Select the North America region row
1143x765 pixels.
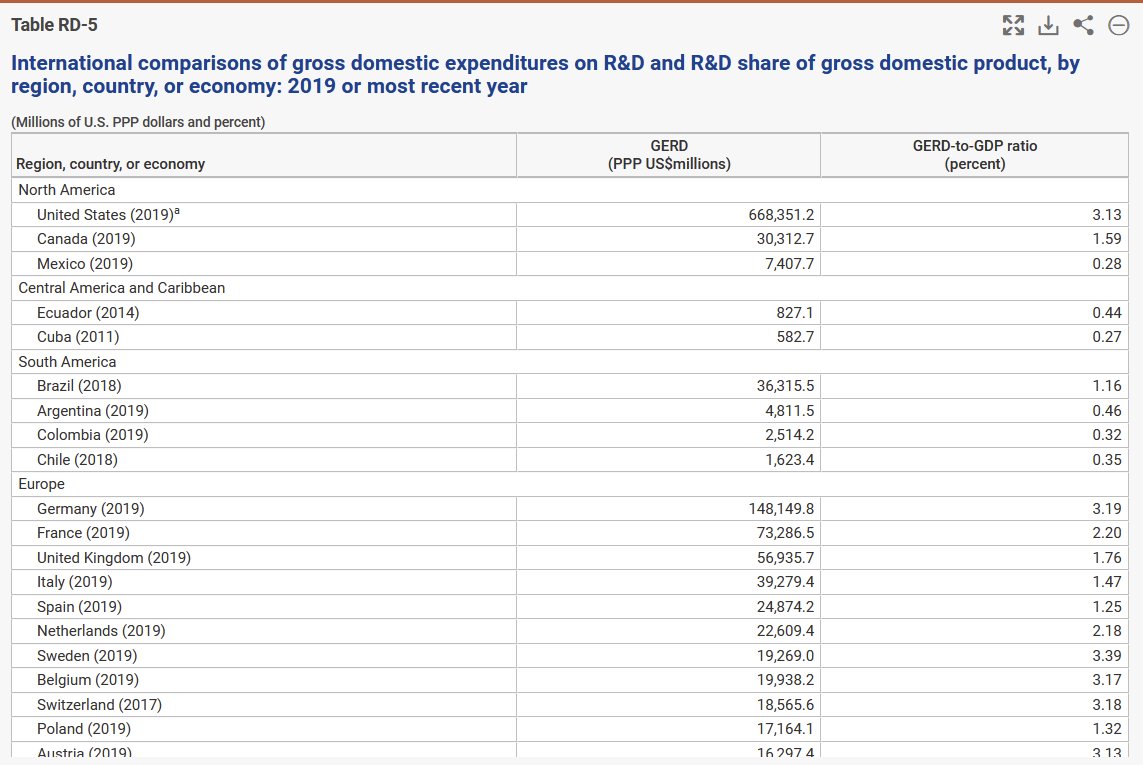(67, 190)
